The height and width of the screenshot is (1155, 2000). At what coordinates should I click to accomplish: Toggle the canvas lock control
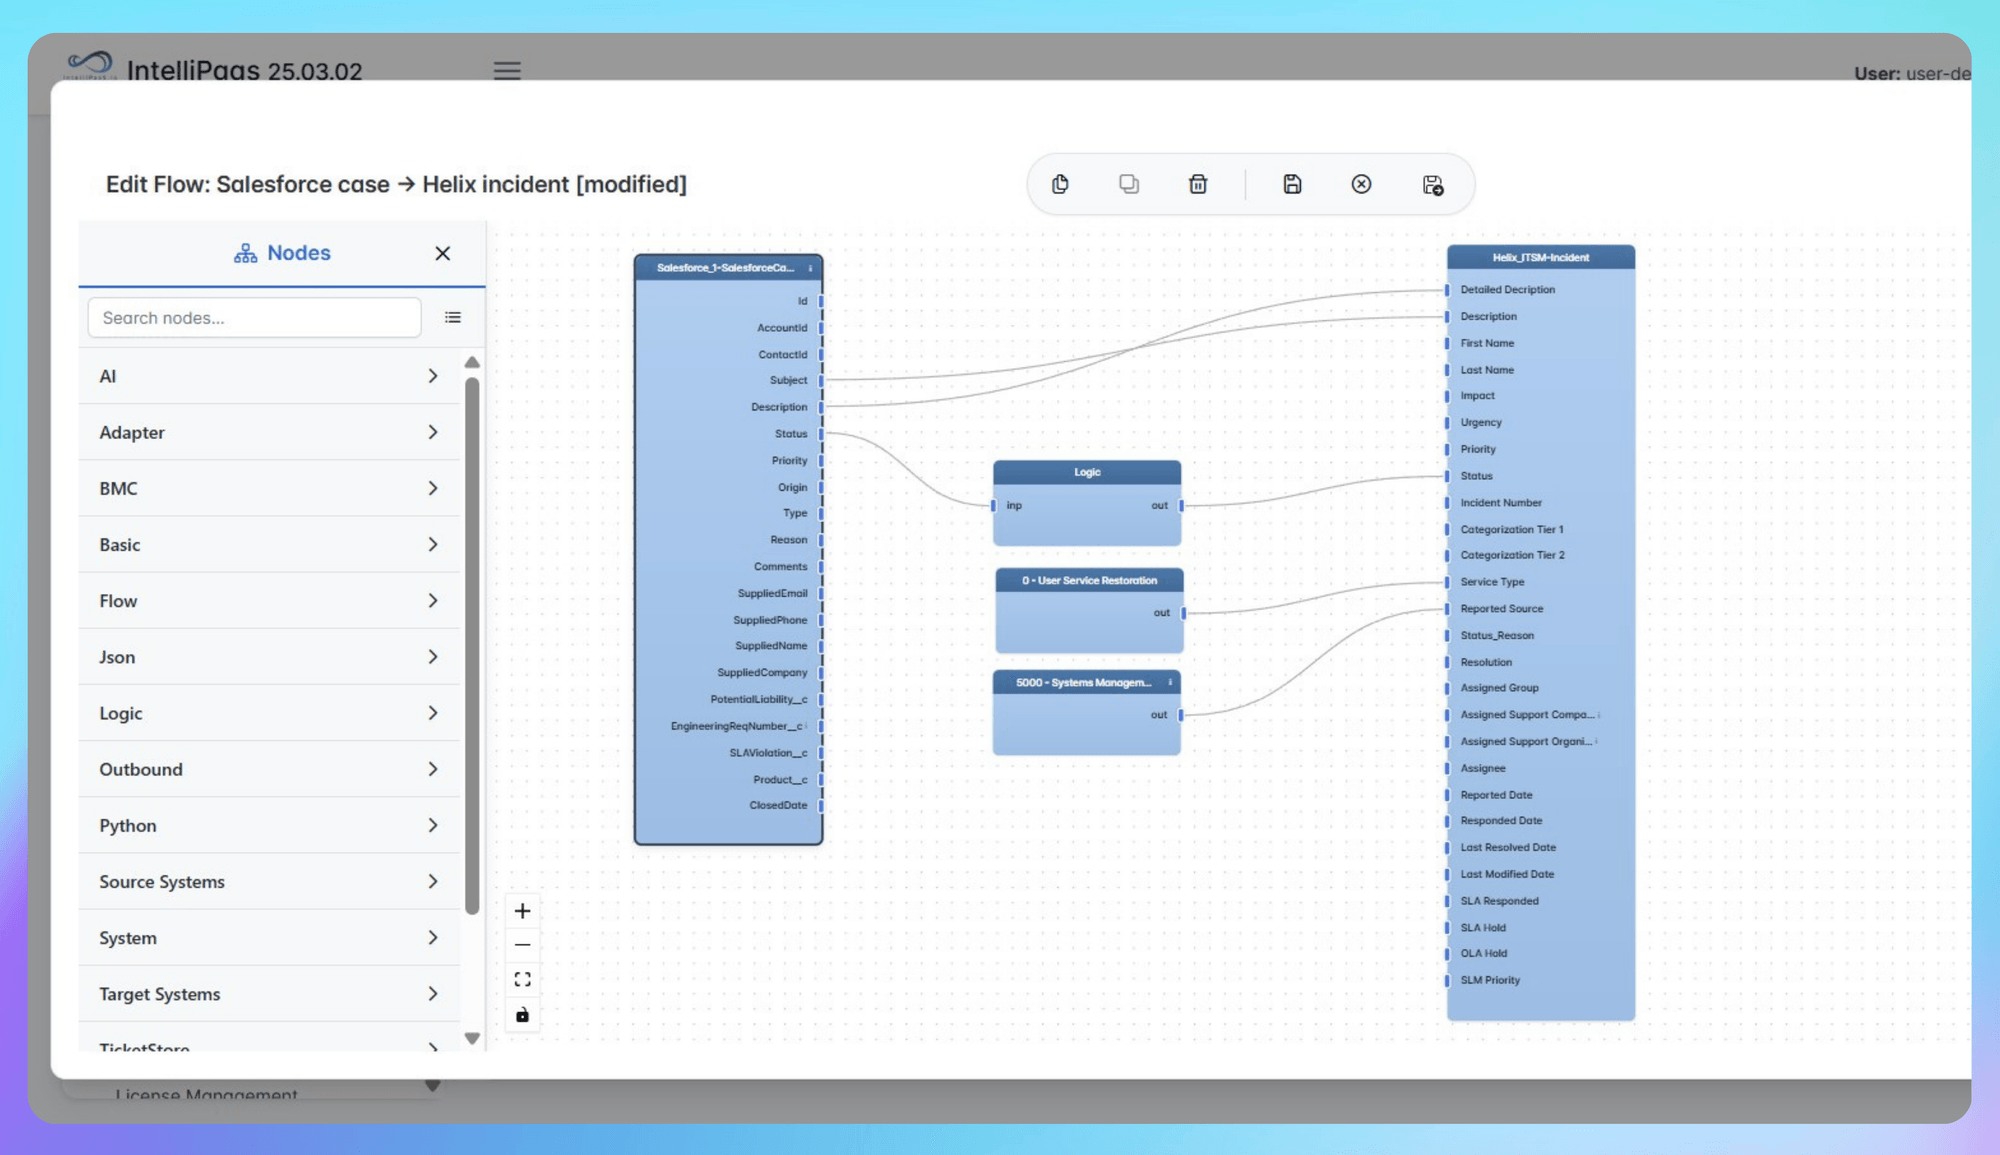click(x=522, y=1014)
